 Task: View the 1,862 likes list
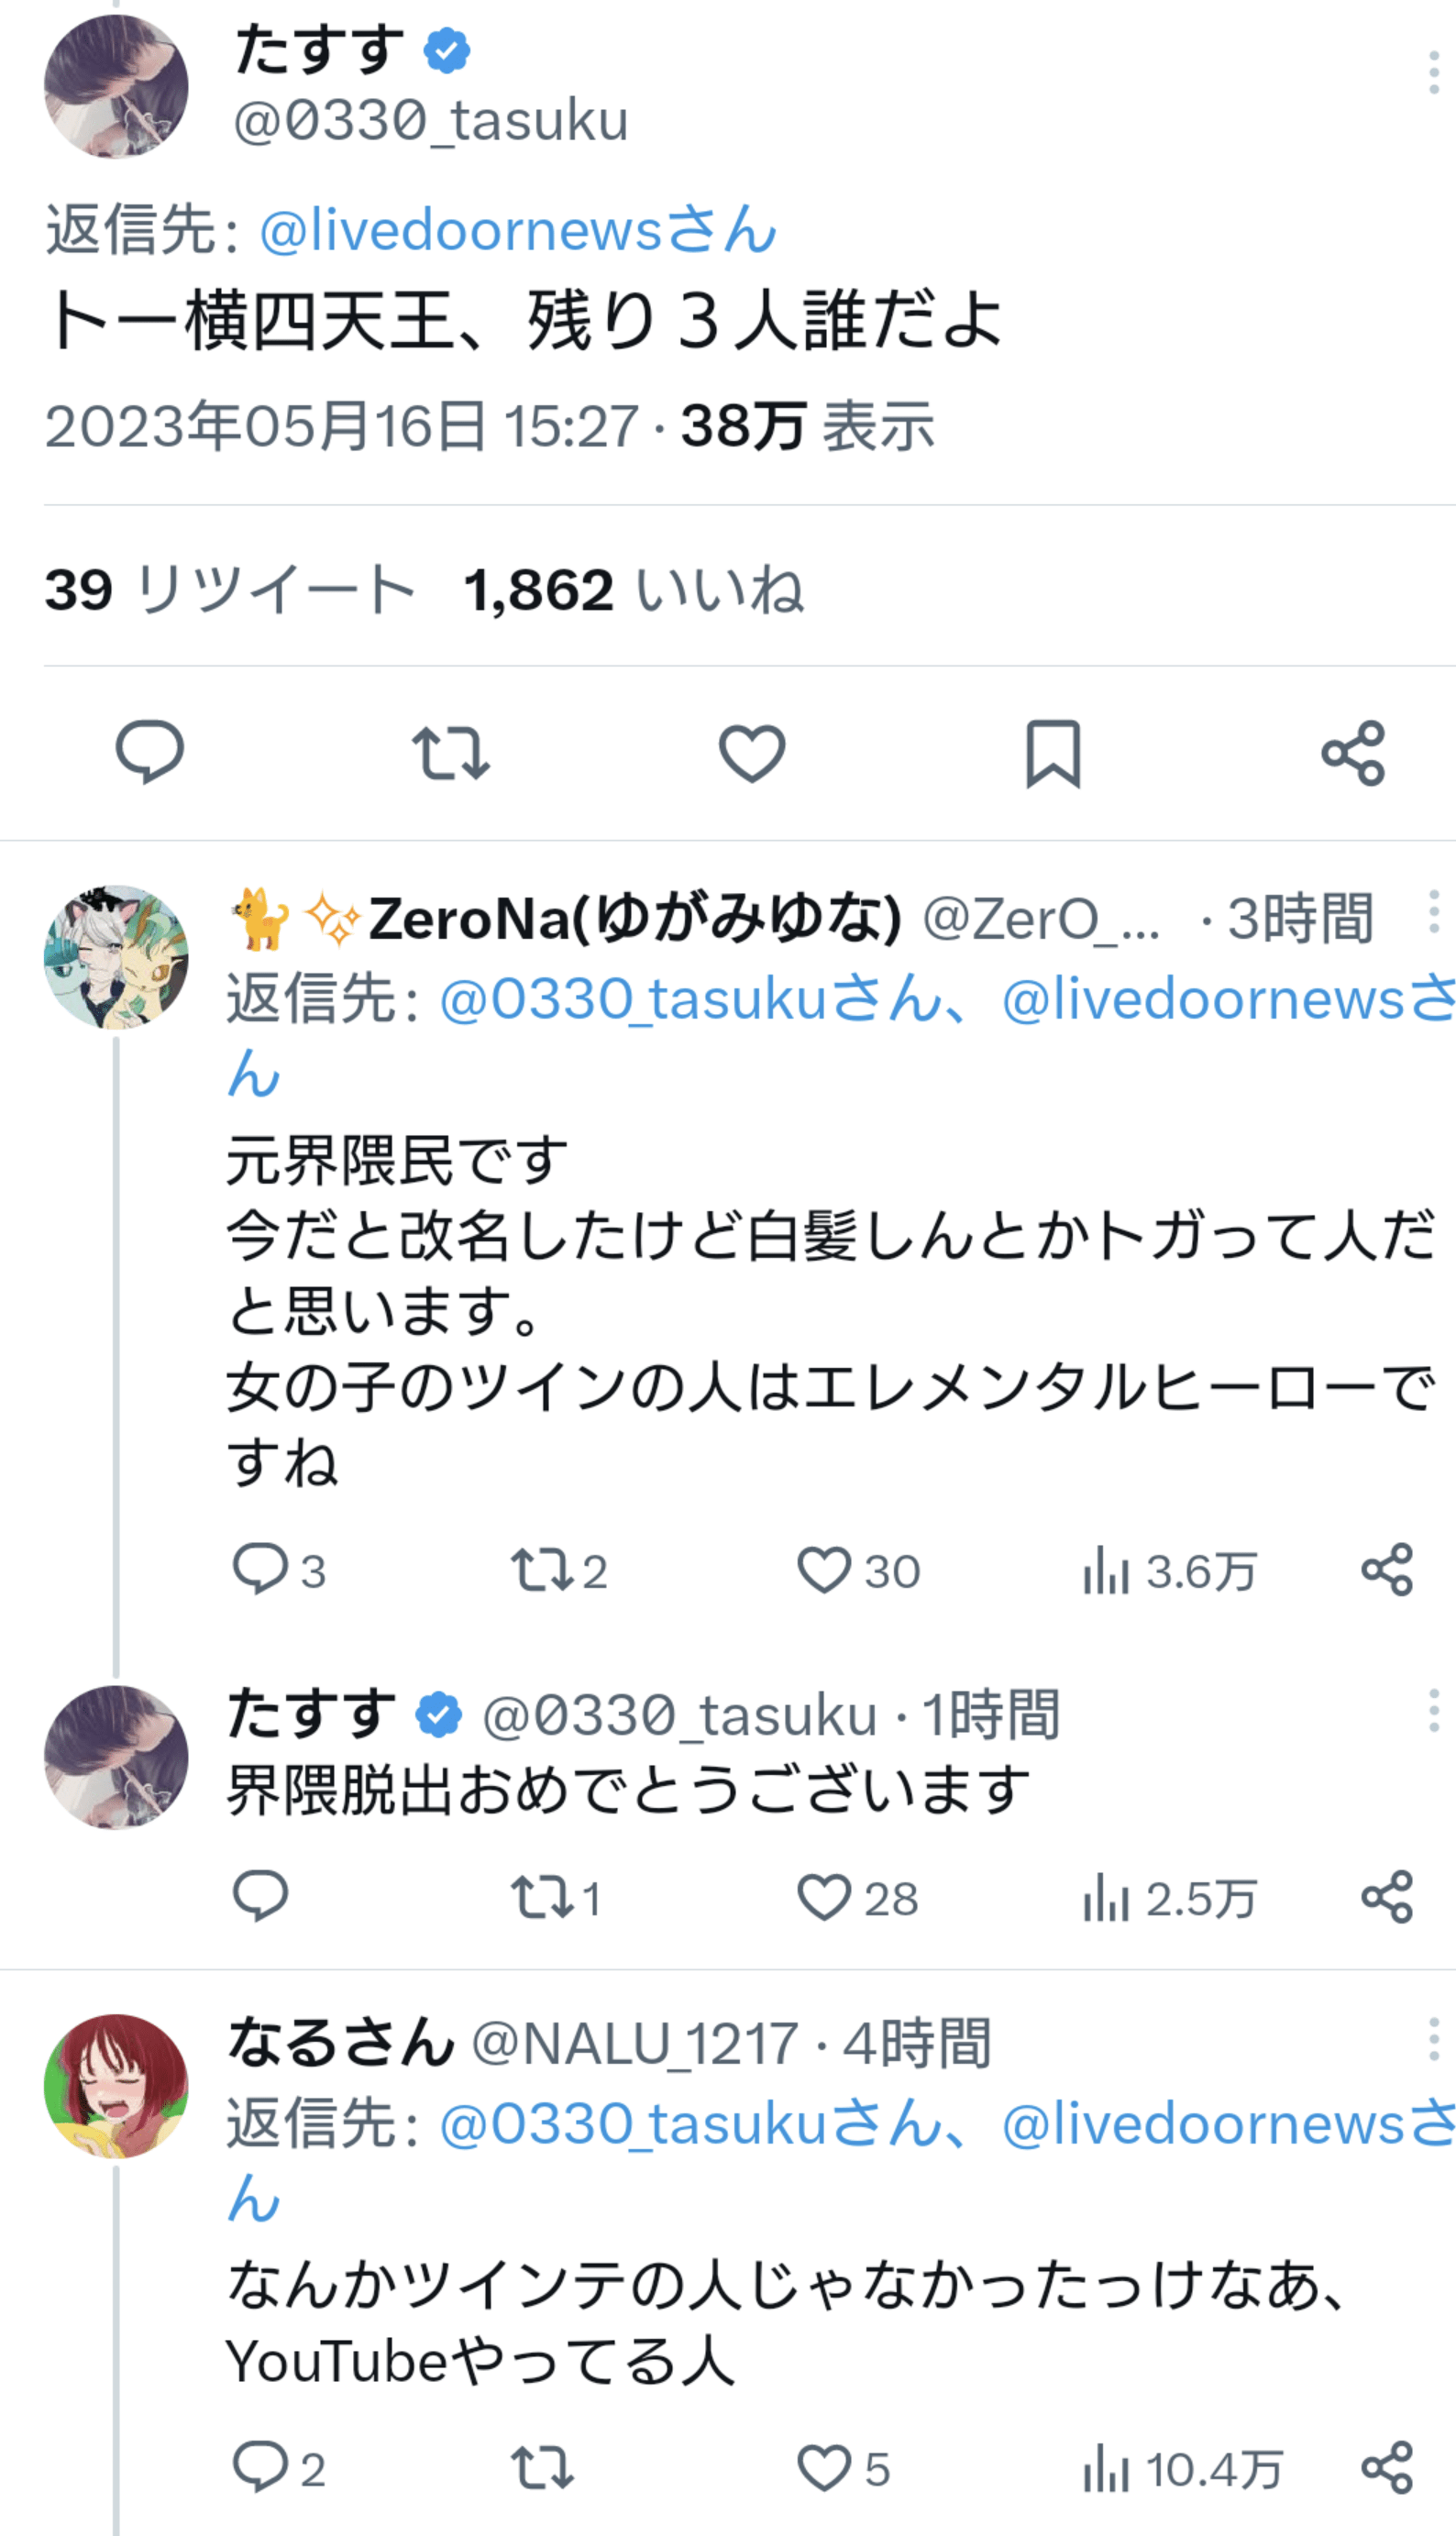click(x=633, y=589)
